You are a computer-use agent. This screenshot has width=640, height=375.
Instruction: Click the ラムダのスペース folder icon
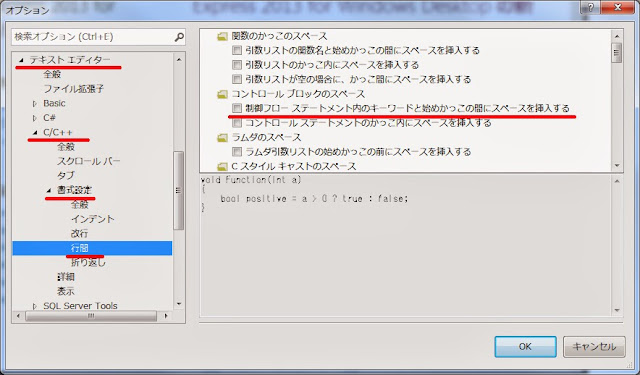click(x=222, y=138)
